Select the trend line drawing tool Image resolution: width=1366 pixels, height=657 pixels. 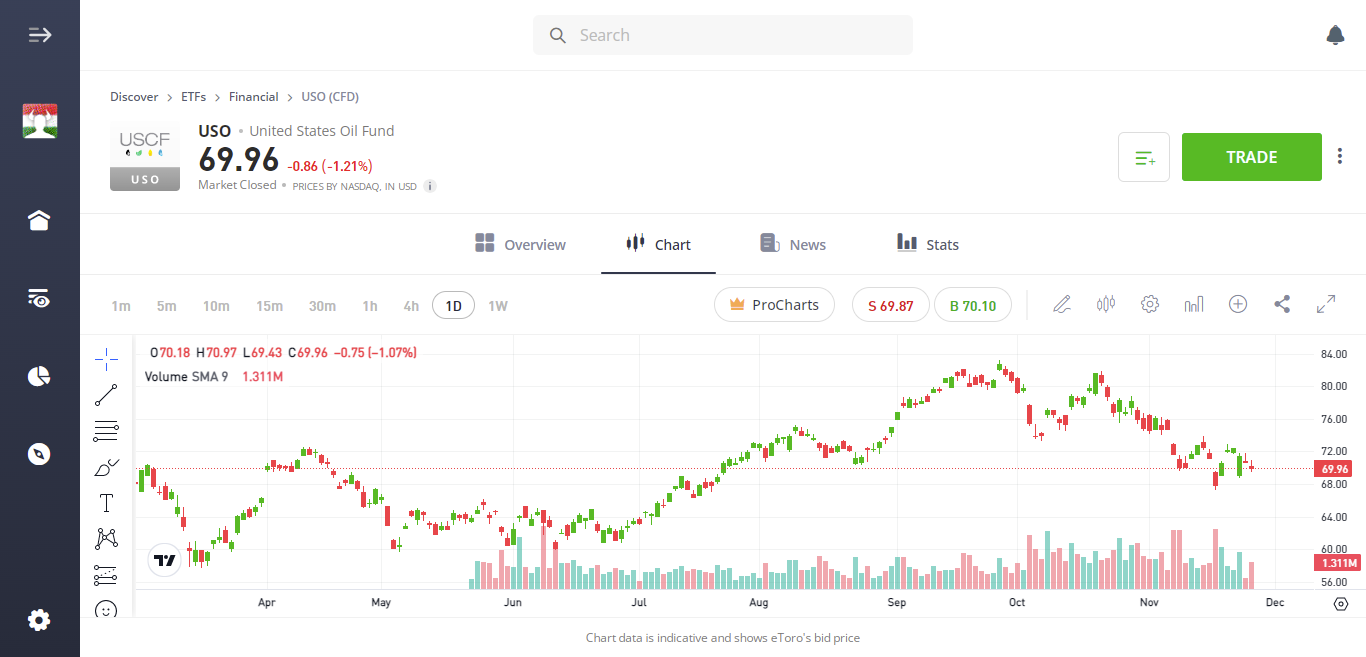[106, 394]
